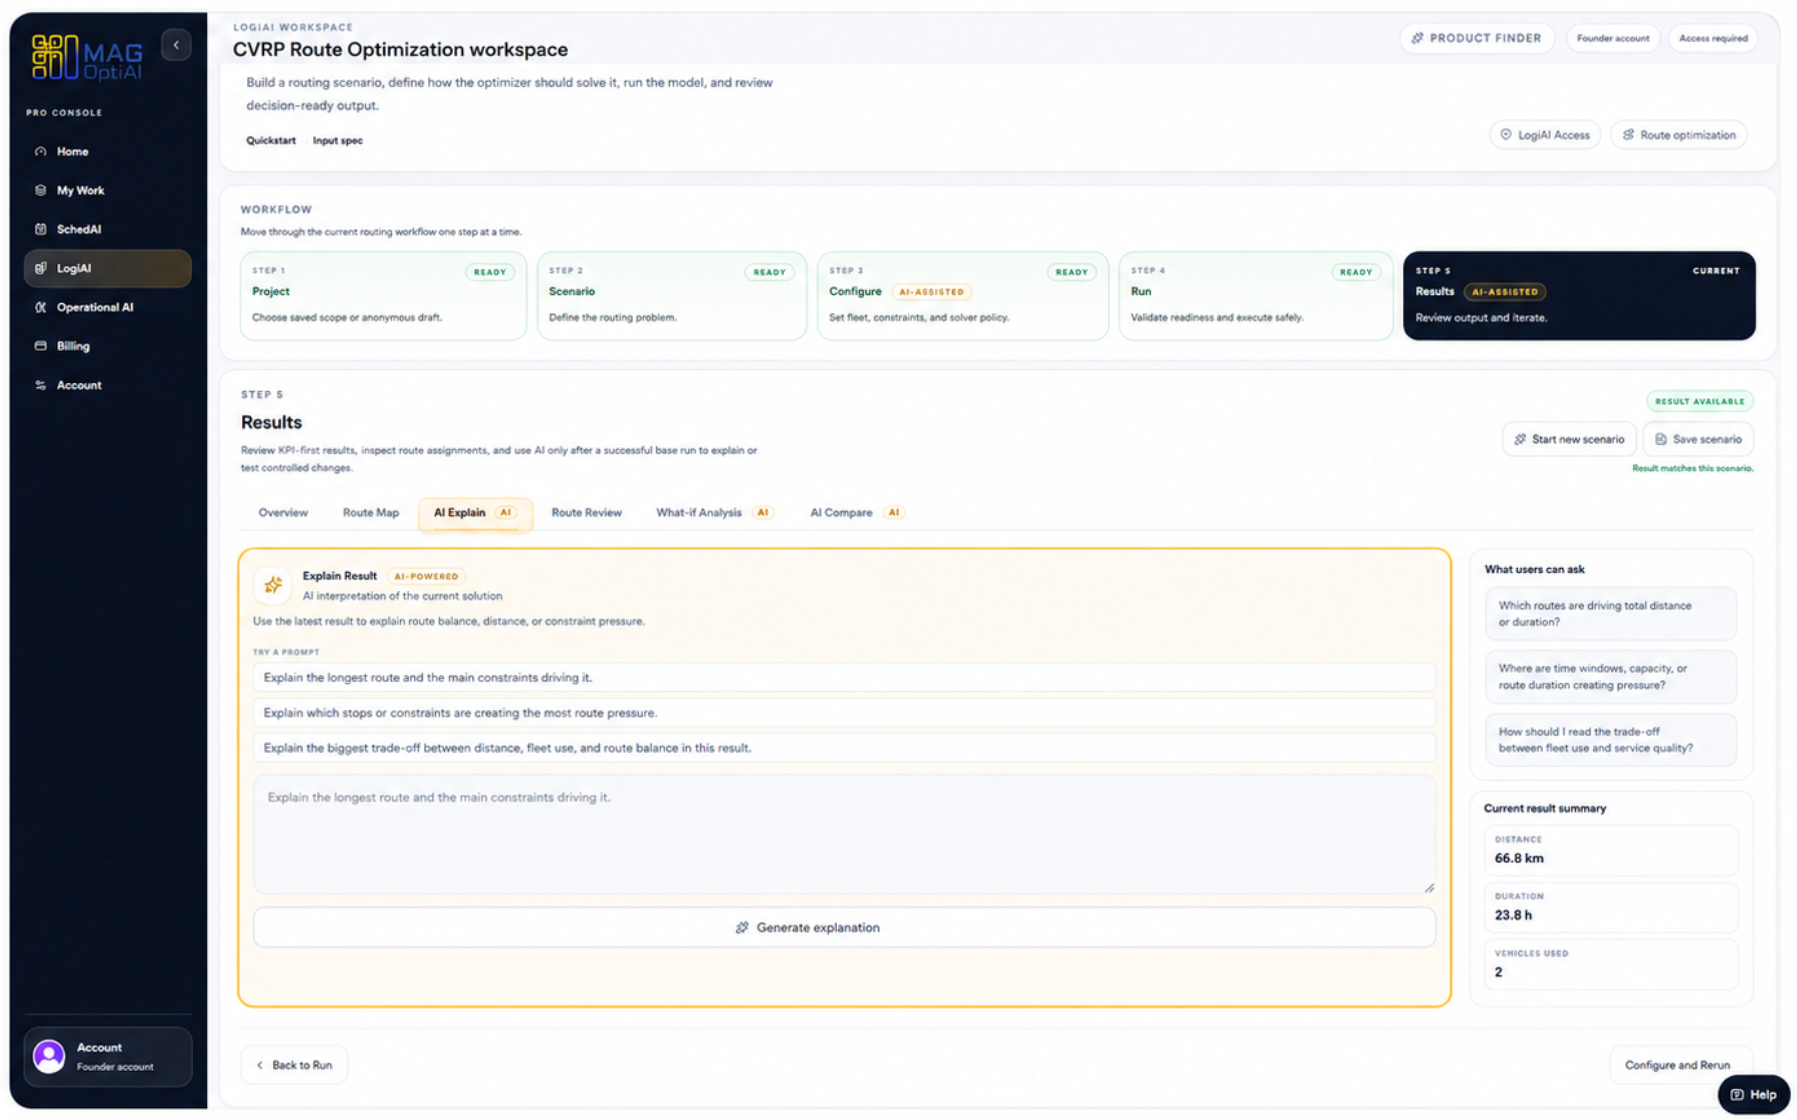The width and height of the screenshot is (1797, 1120).
Task: Click the Billing card icon
Action: [41, 346]
